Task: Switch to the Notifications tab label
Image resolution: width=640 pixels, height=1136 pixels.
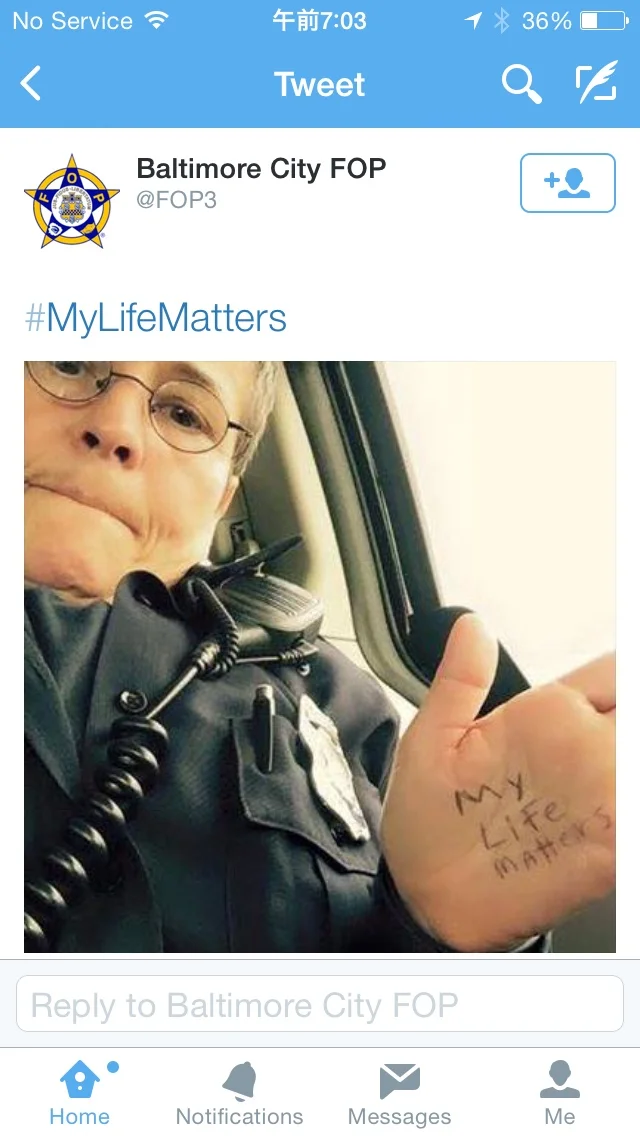Action: [240, 1116]
